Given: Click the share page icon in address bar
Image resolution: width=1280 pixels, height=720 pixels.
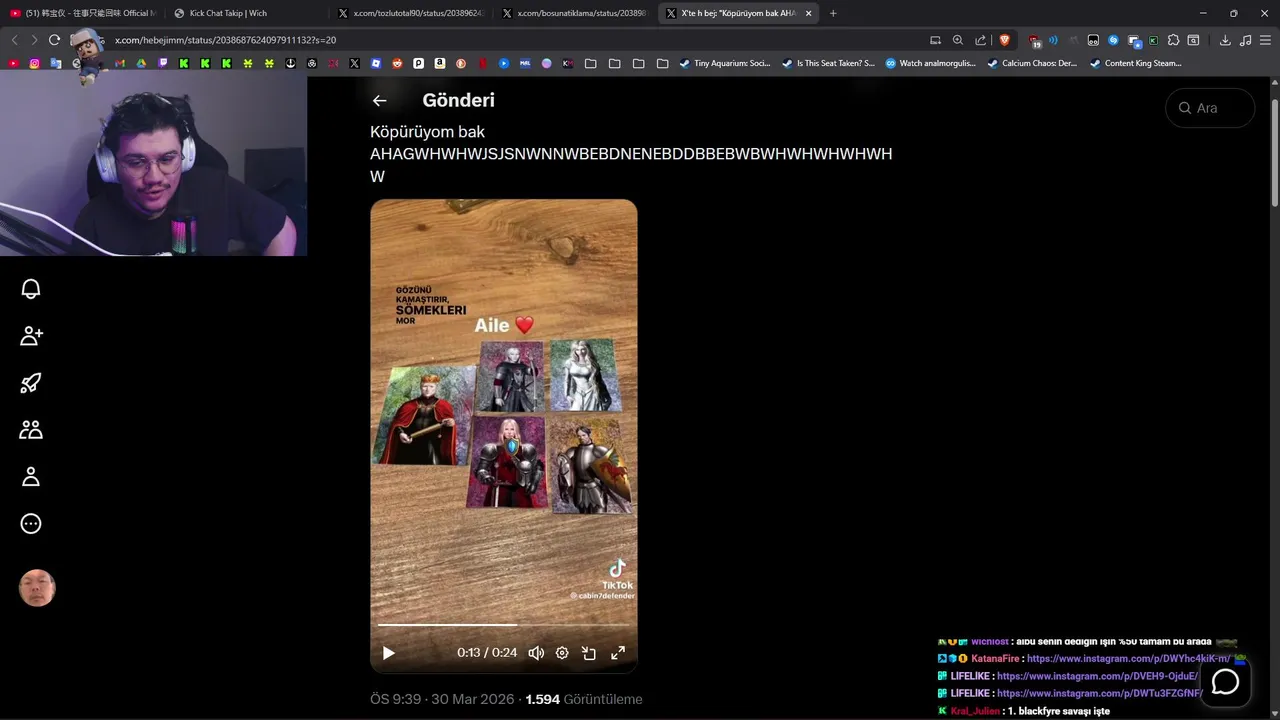Looking at the screenshot, I should 981,40.
